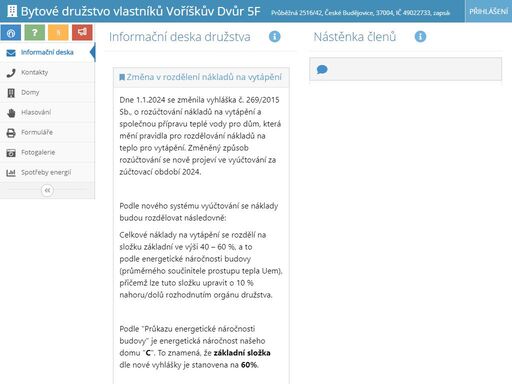Click the speech bubble comment icon

pyautogui.click(x=322, y=69)
